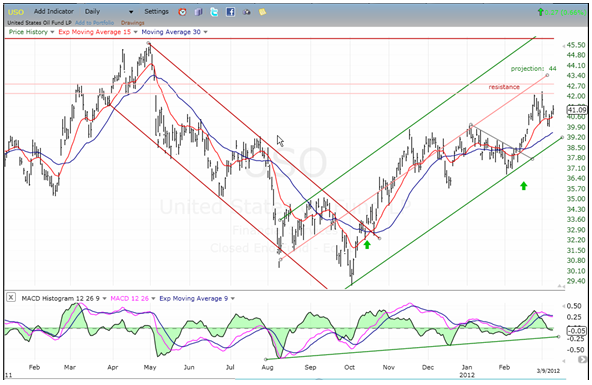Select the MACD value label -0.05
The image size is (592, 385).
tap(577, 331)
